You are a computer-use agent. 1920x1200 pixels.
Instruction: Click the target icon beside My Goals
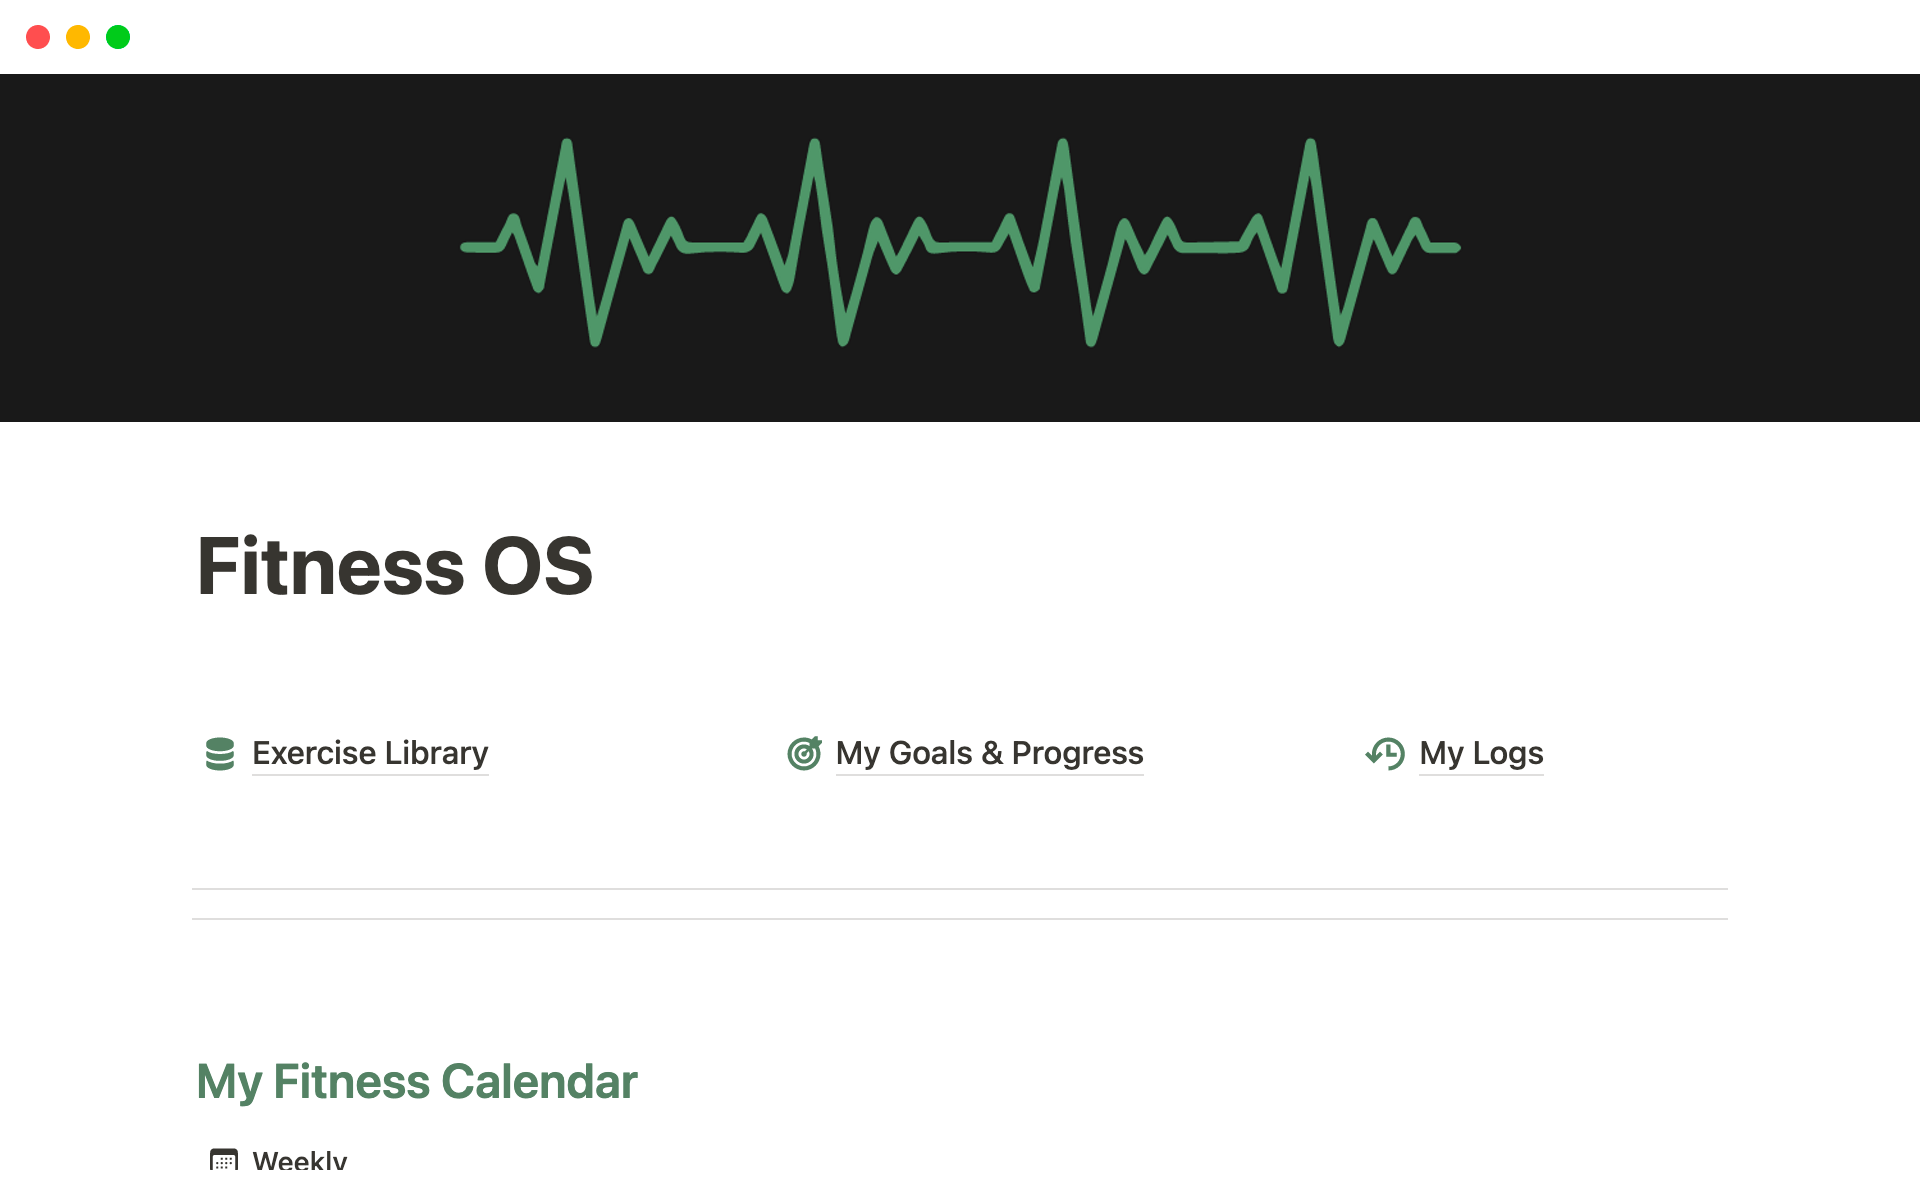804,754
